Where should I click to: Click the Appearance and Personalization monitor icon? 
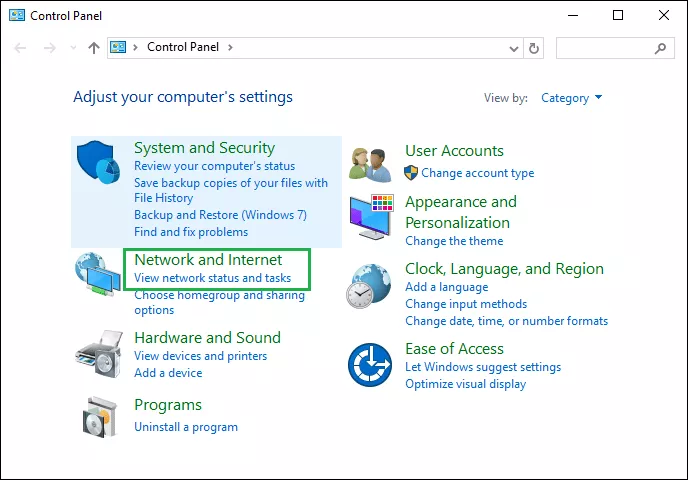pos(372,217)
